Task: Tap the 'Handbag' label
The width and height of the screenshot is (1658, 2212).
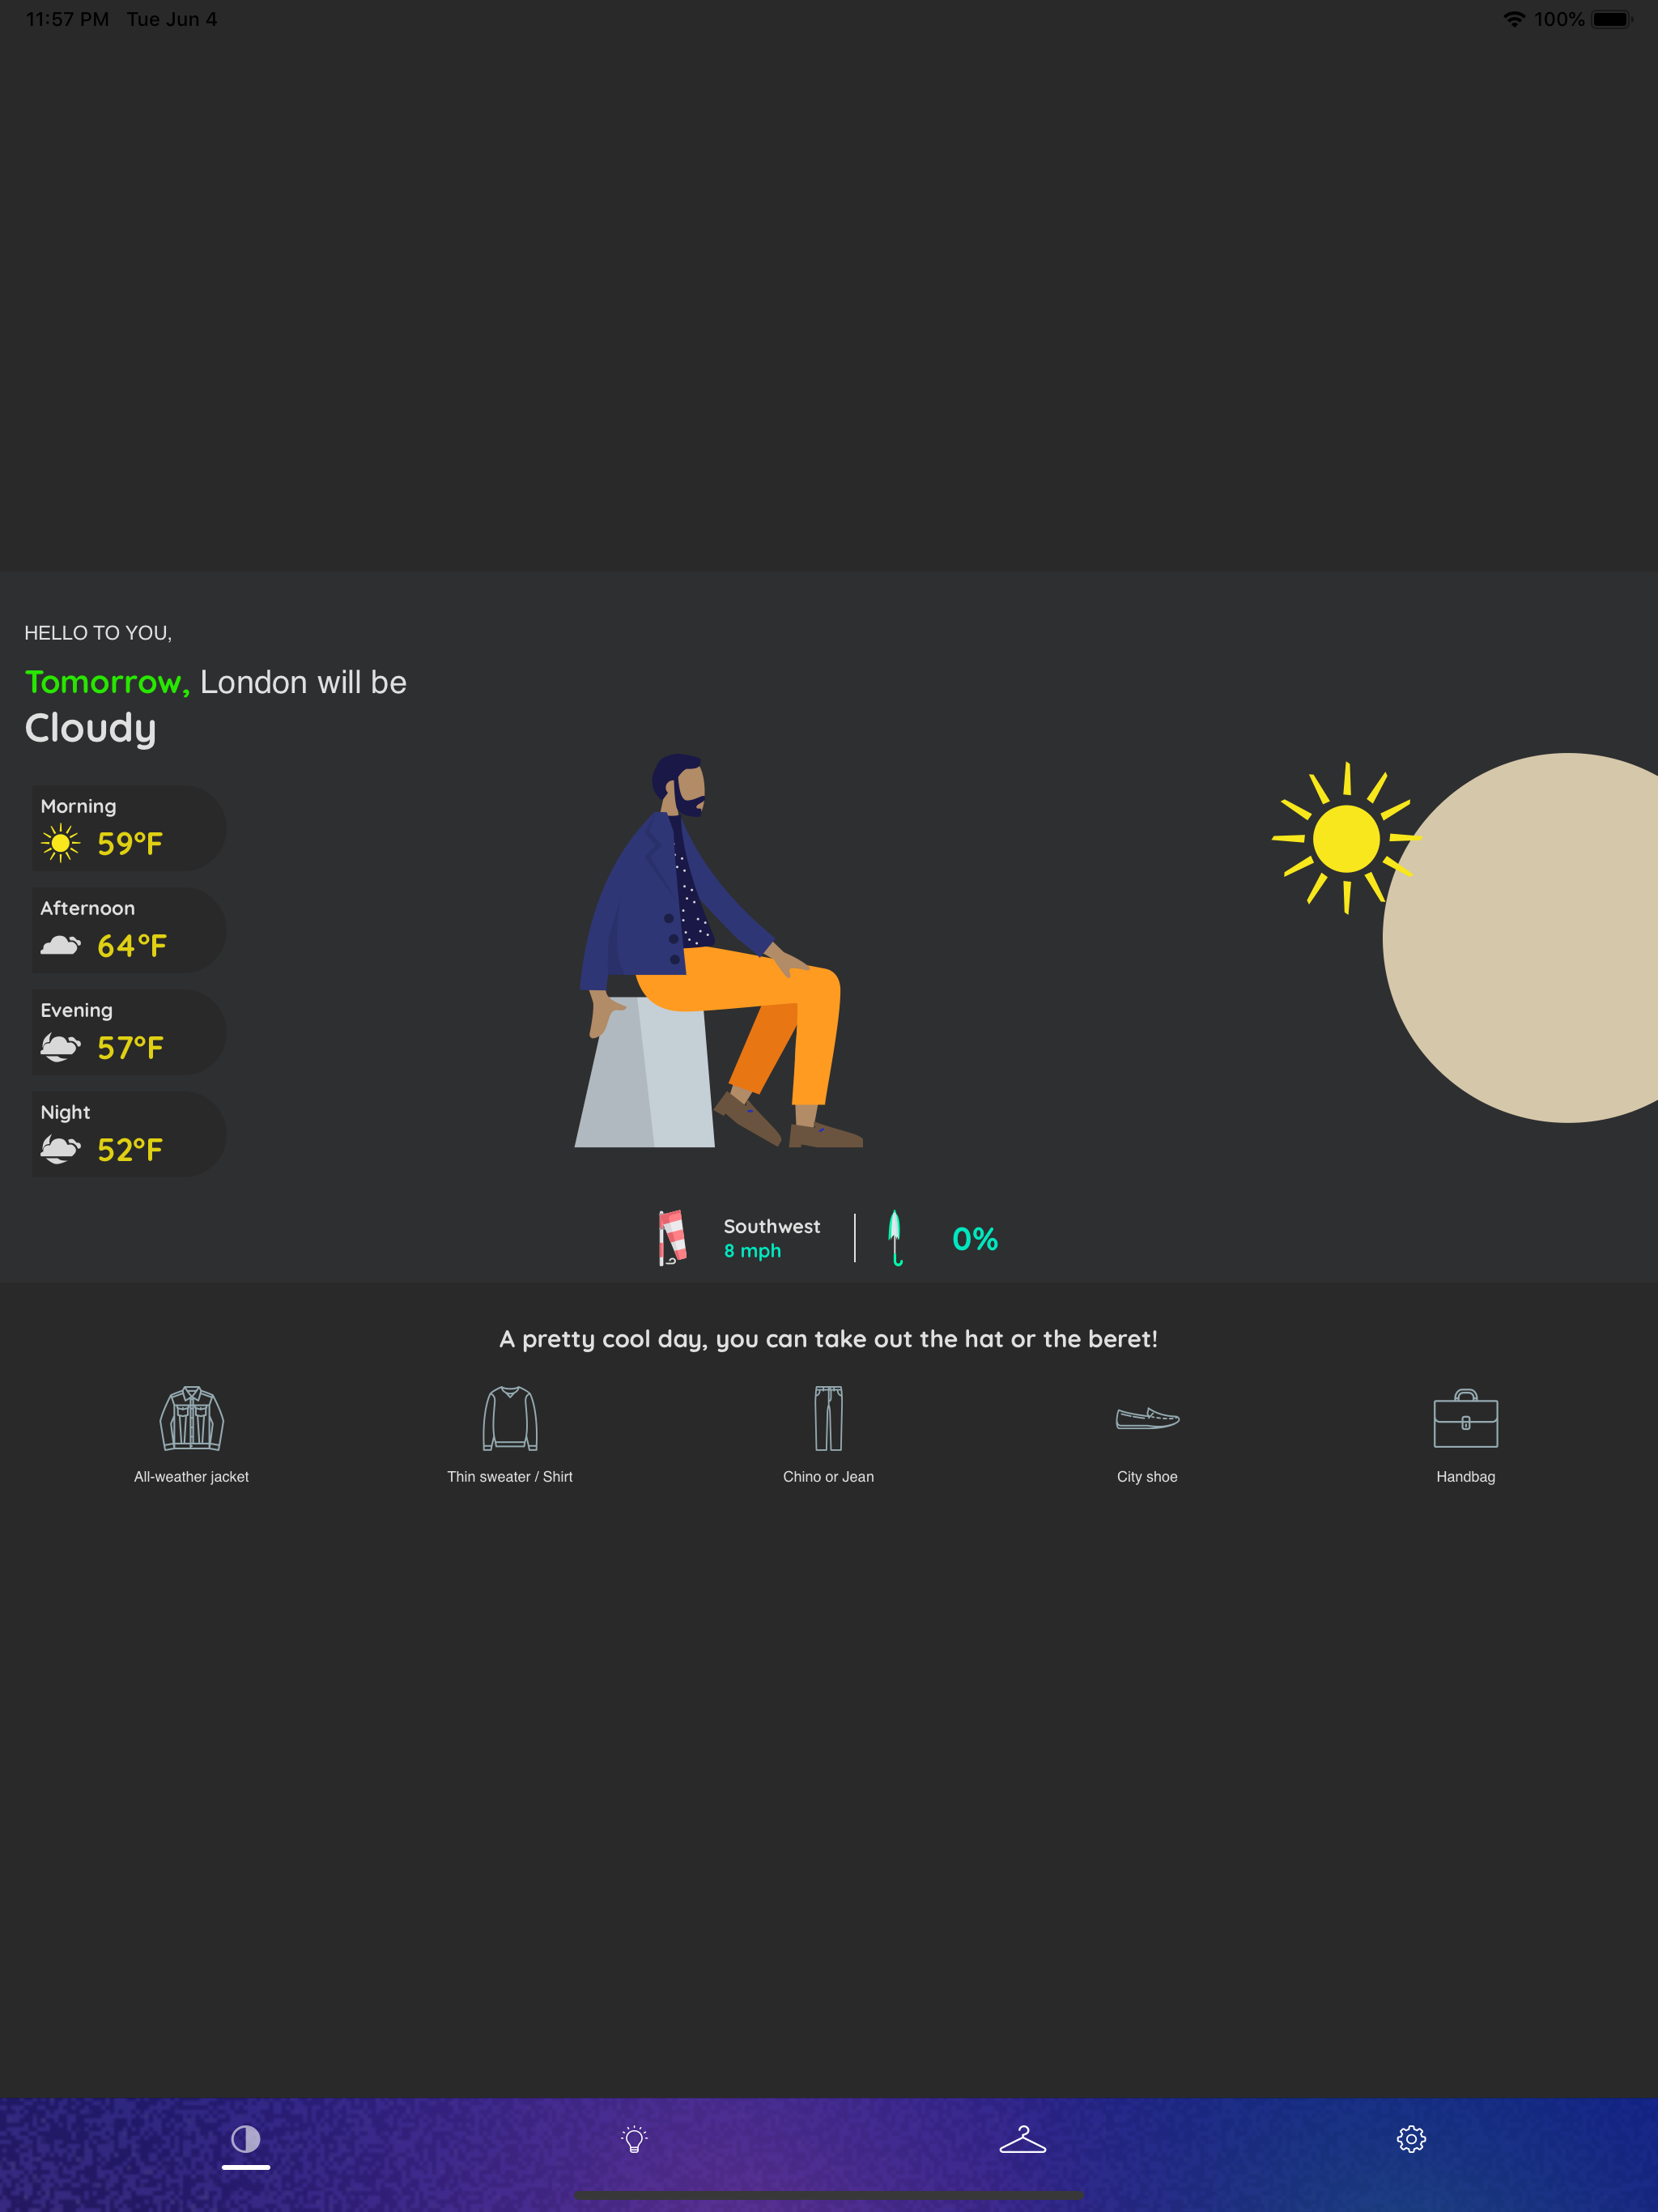Action: pyautogui.click(x=1466, y=1477)
